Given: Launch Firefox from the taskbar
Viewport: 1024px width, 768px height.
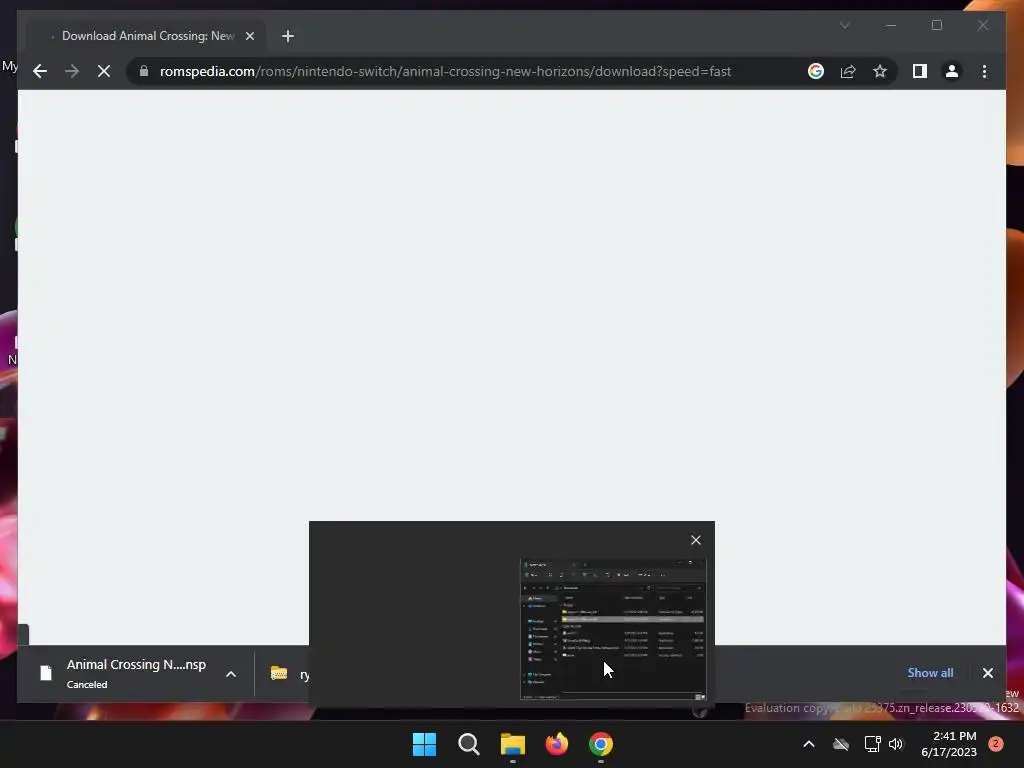Looking at the screenshot, I should point(556,744).
